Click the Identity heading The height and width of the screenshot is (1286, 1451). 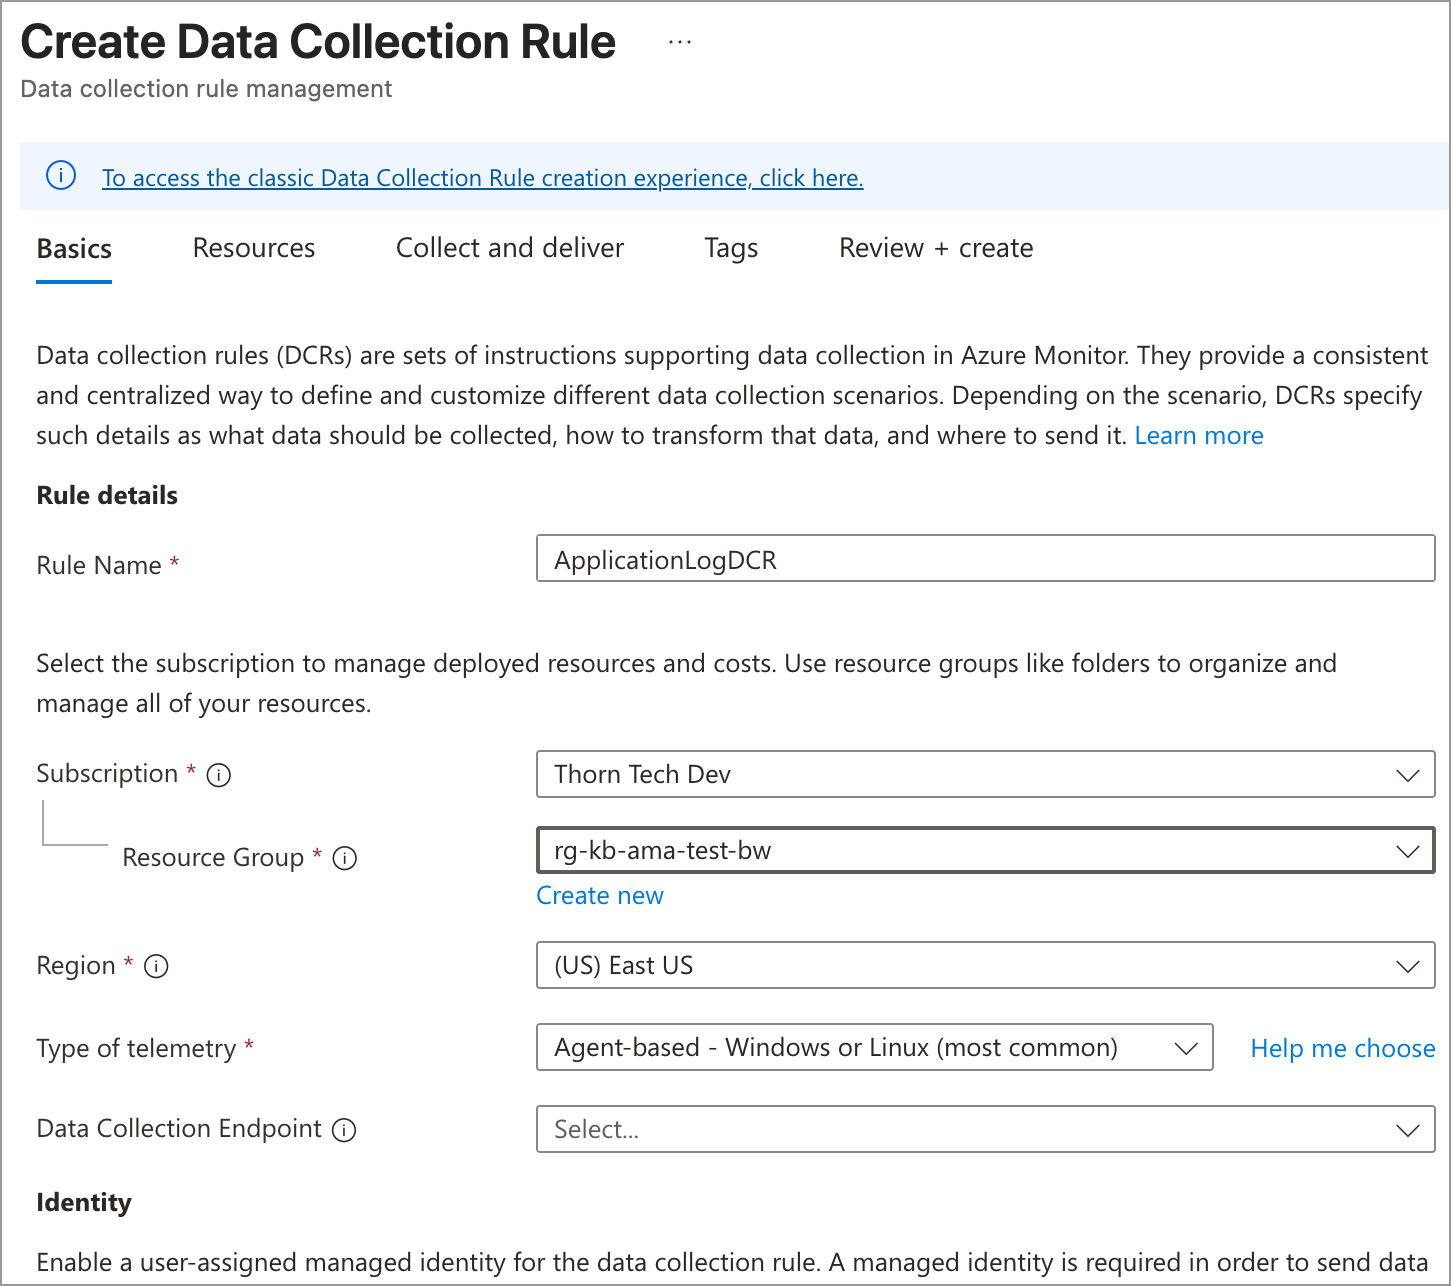coord(84,1203)
